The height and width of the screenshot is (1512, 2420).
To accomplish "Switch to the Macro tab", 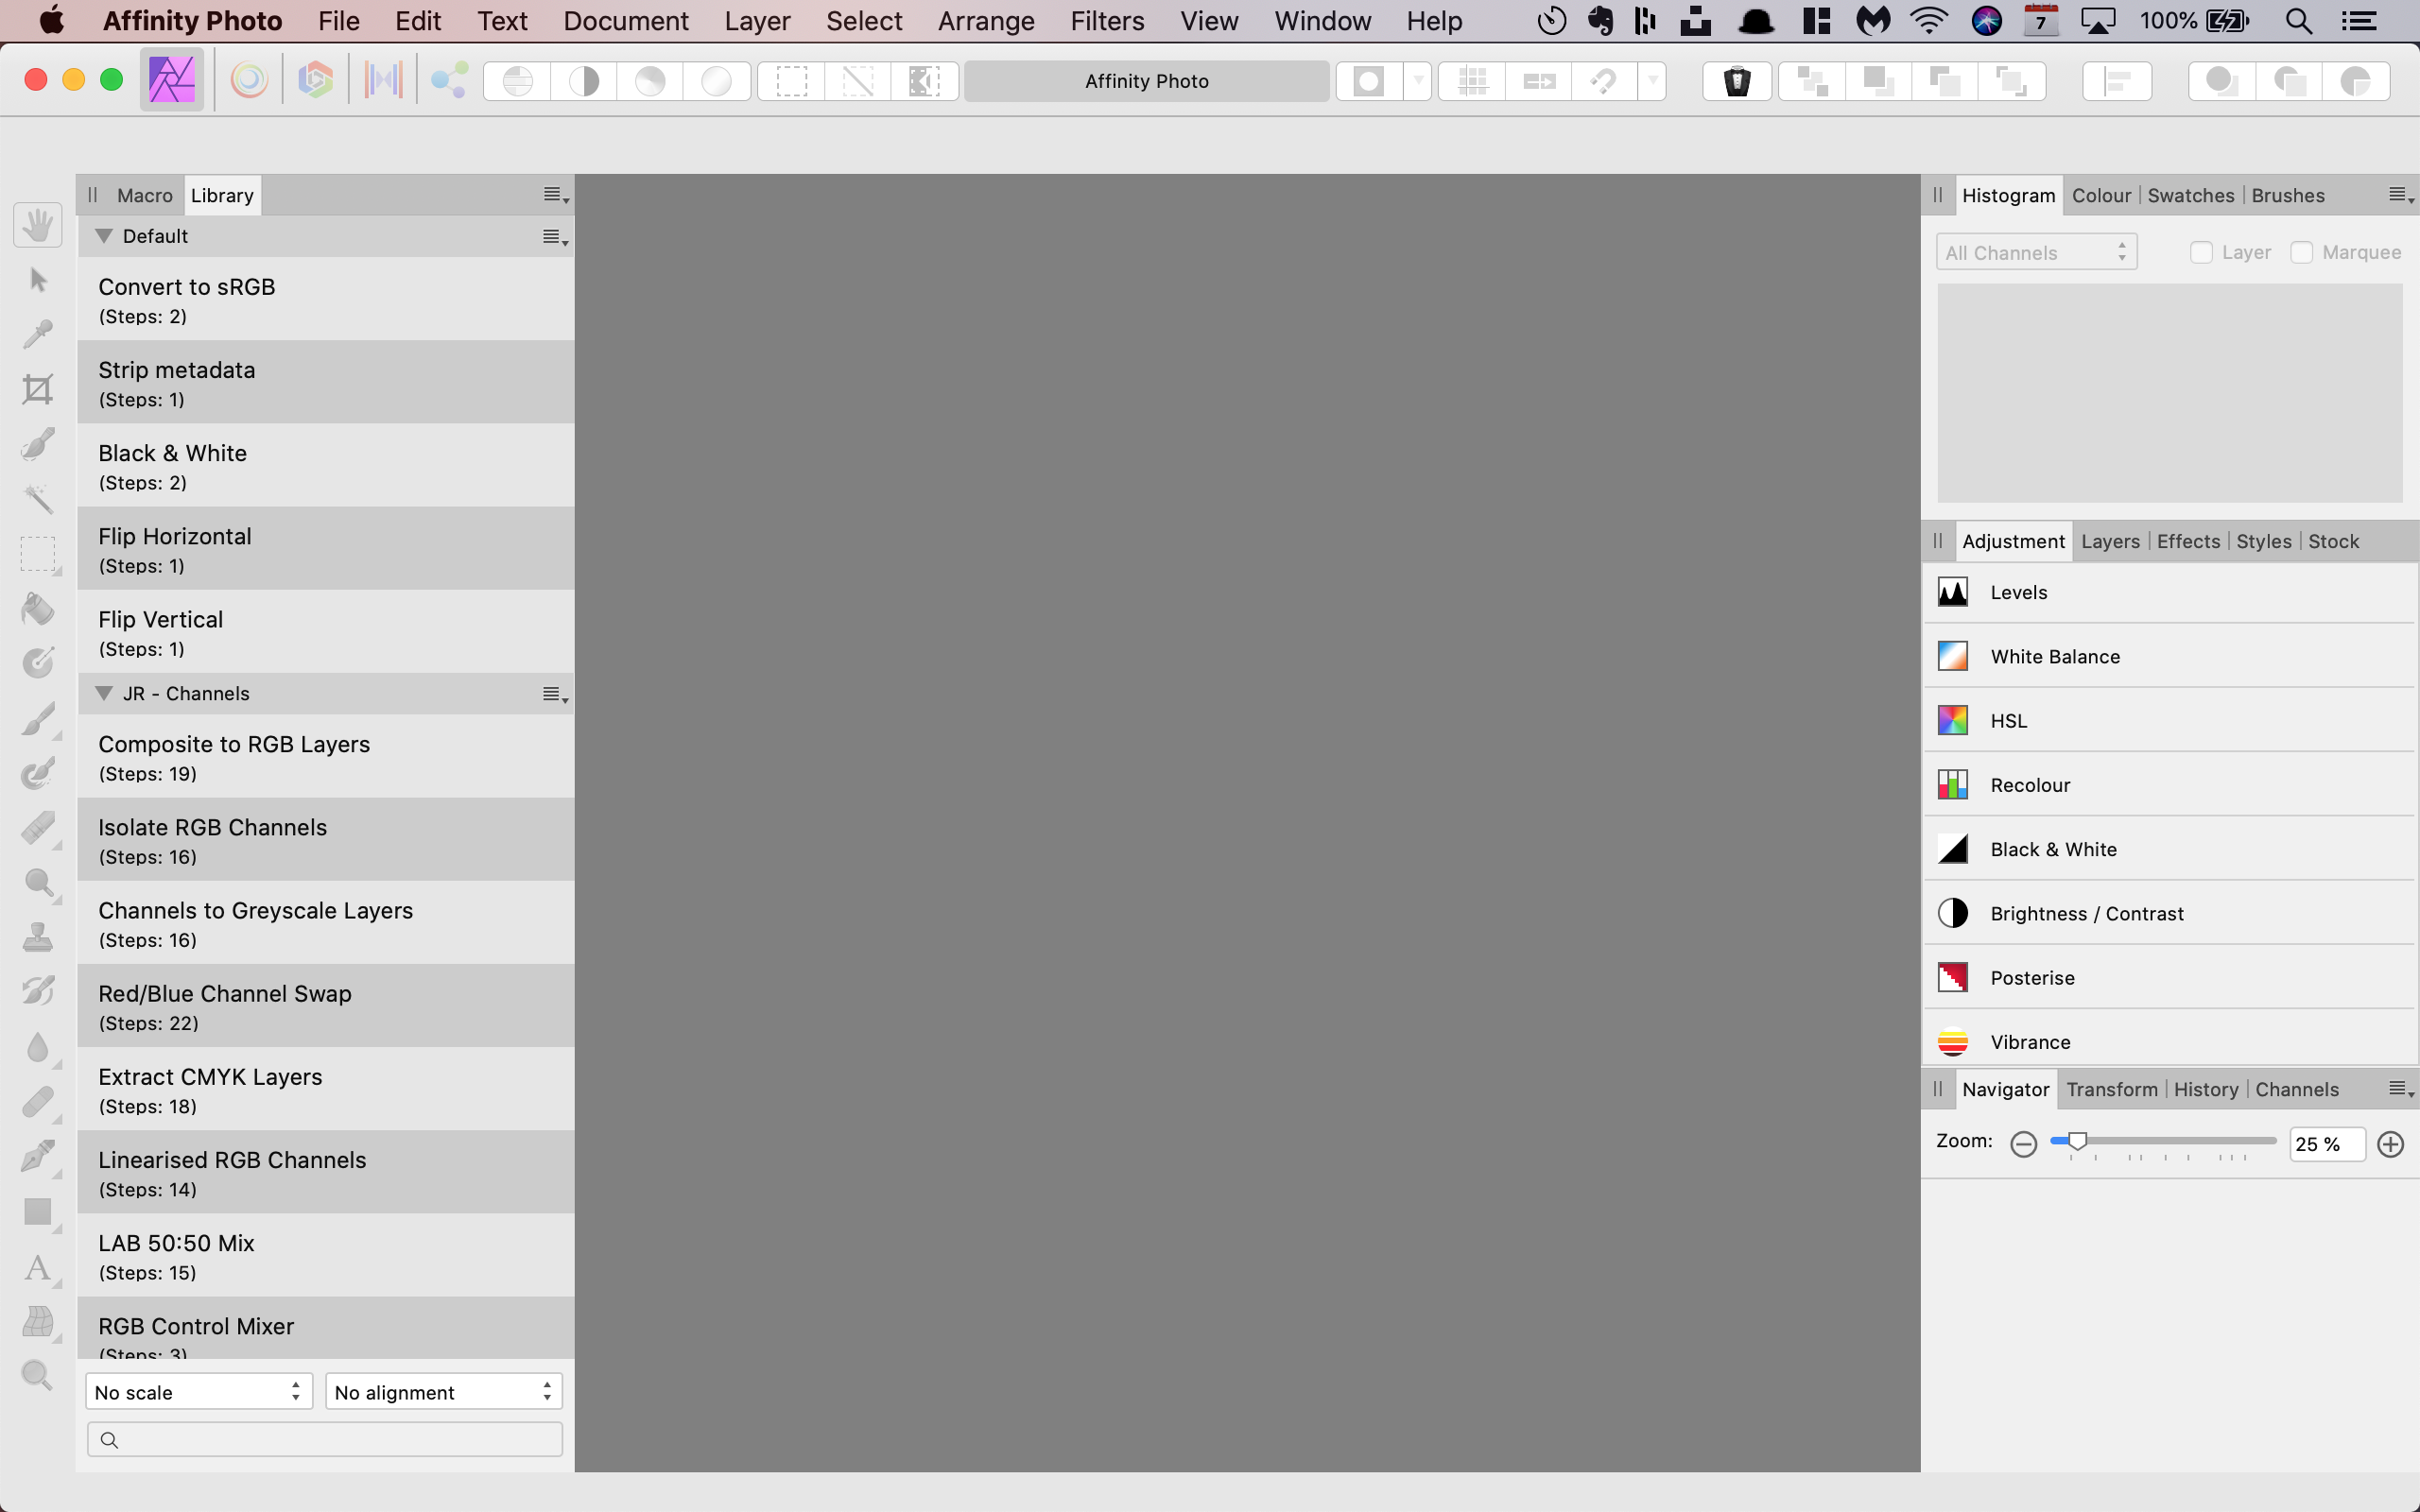I will click(144, 195).
